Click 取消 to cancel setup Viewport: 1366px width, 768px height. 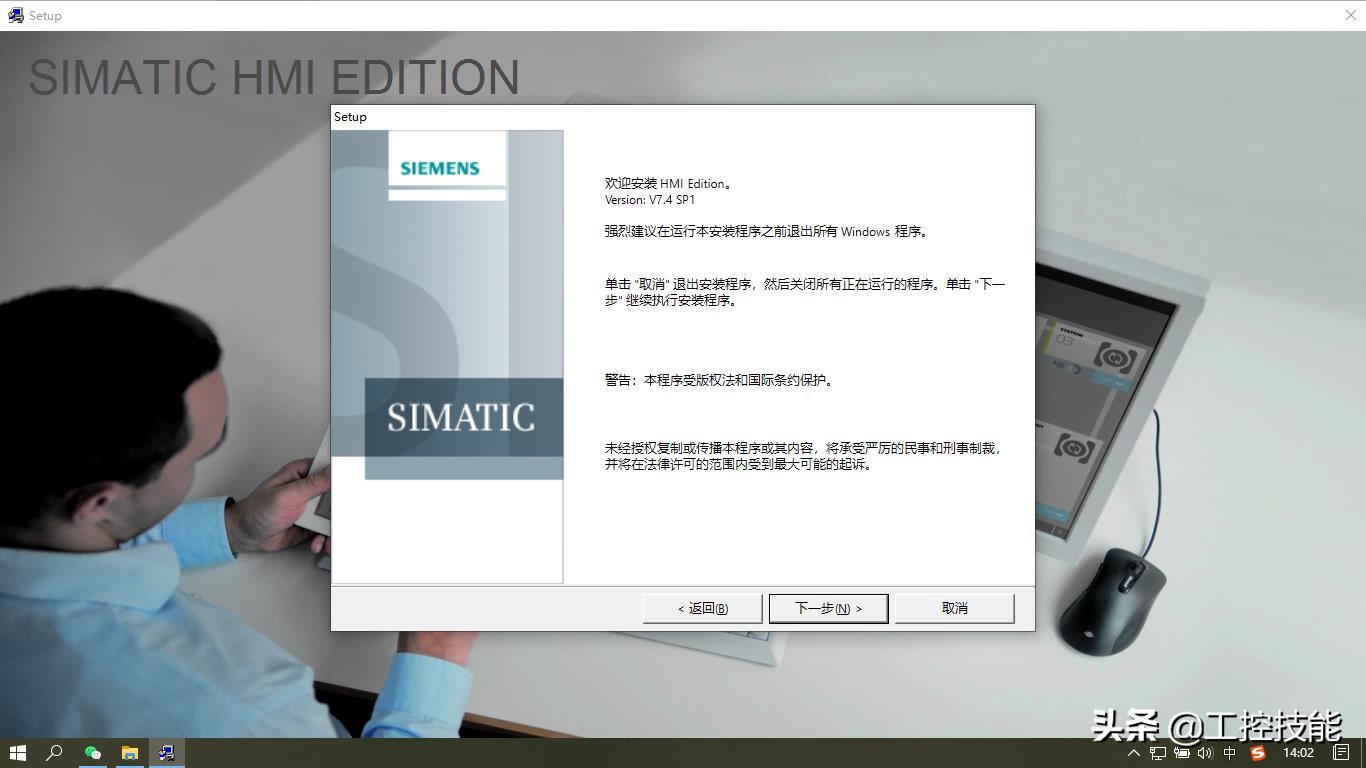pyautogui.click(x=952, y=607)
